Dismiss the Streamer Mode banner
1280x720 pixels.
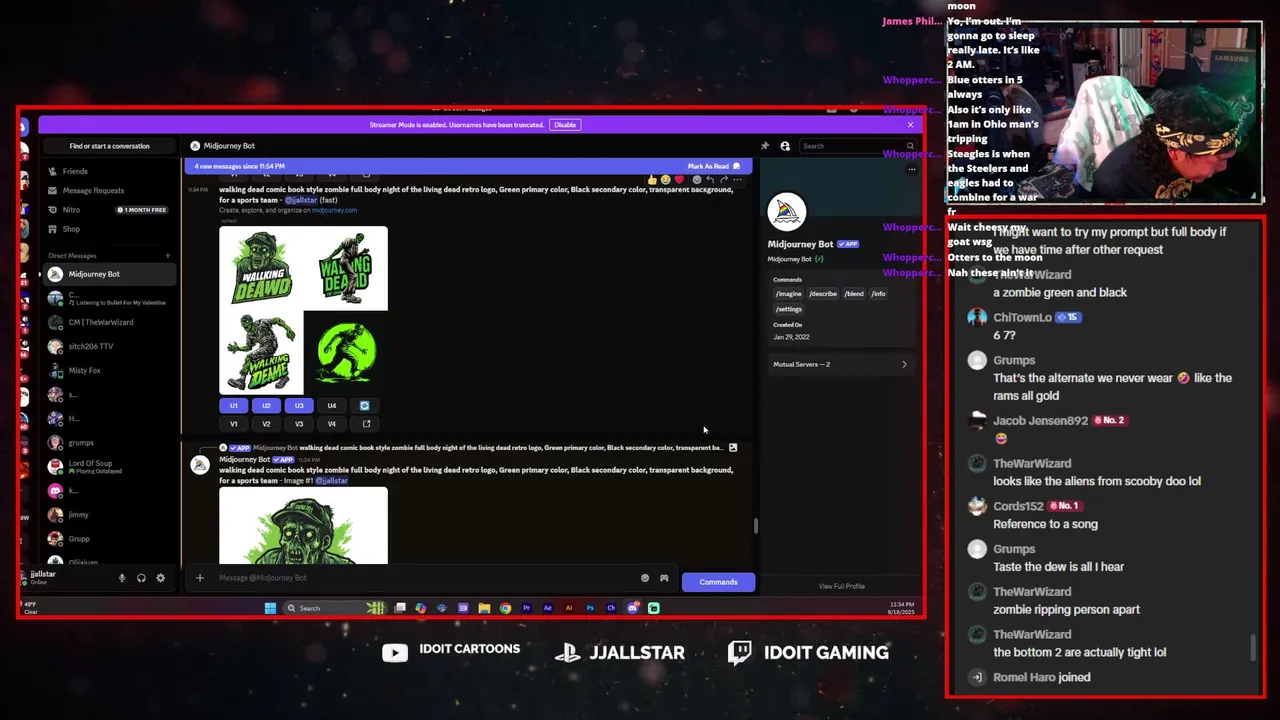click(910, 125)
